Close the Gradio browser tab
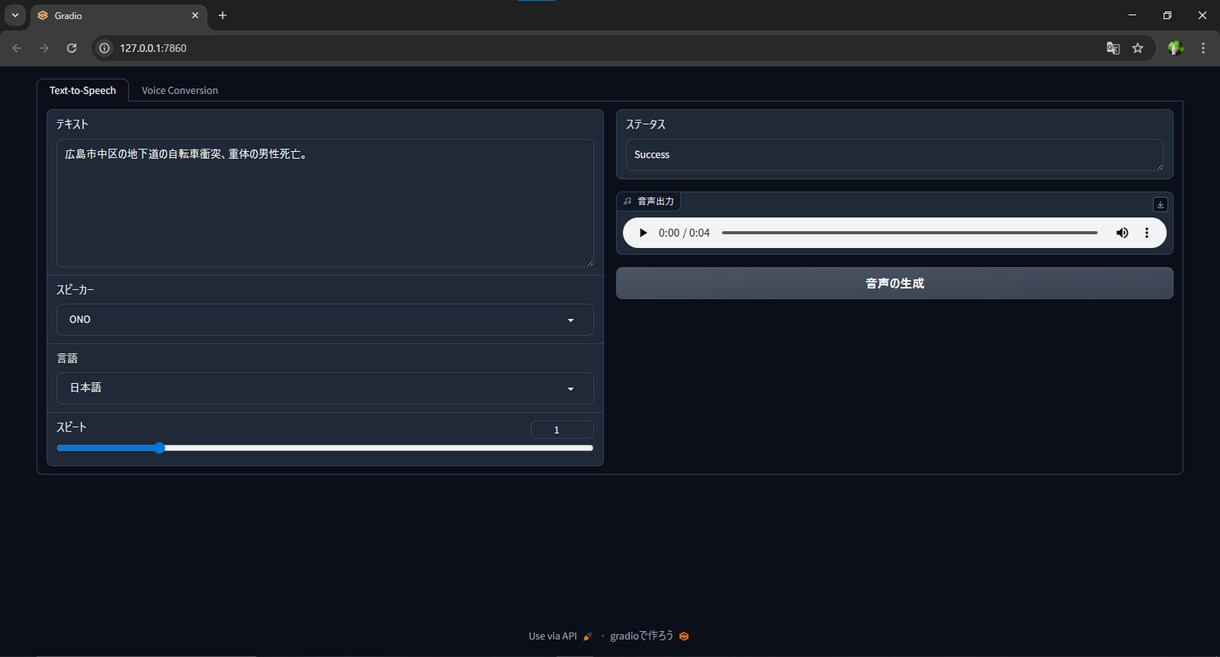Image resolution: width=1220 pixels, height=657 pixels. (x=197, y=15)
